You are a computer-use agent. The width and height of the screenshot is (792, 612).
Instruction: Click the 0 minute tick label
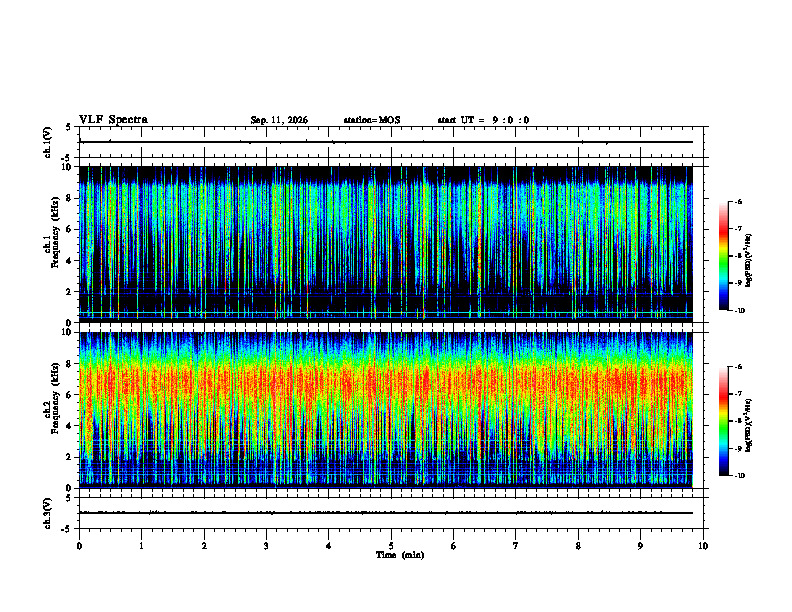[x=79, y=546]
